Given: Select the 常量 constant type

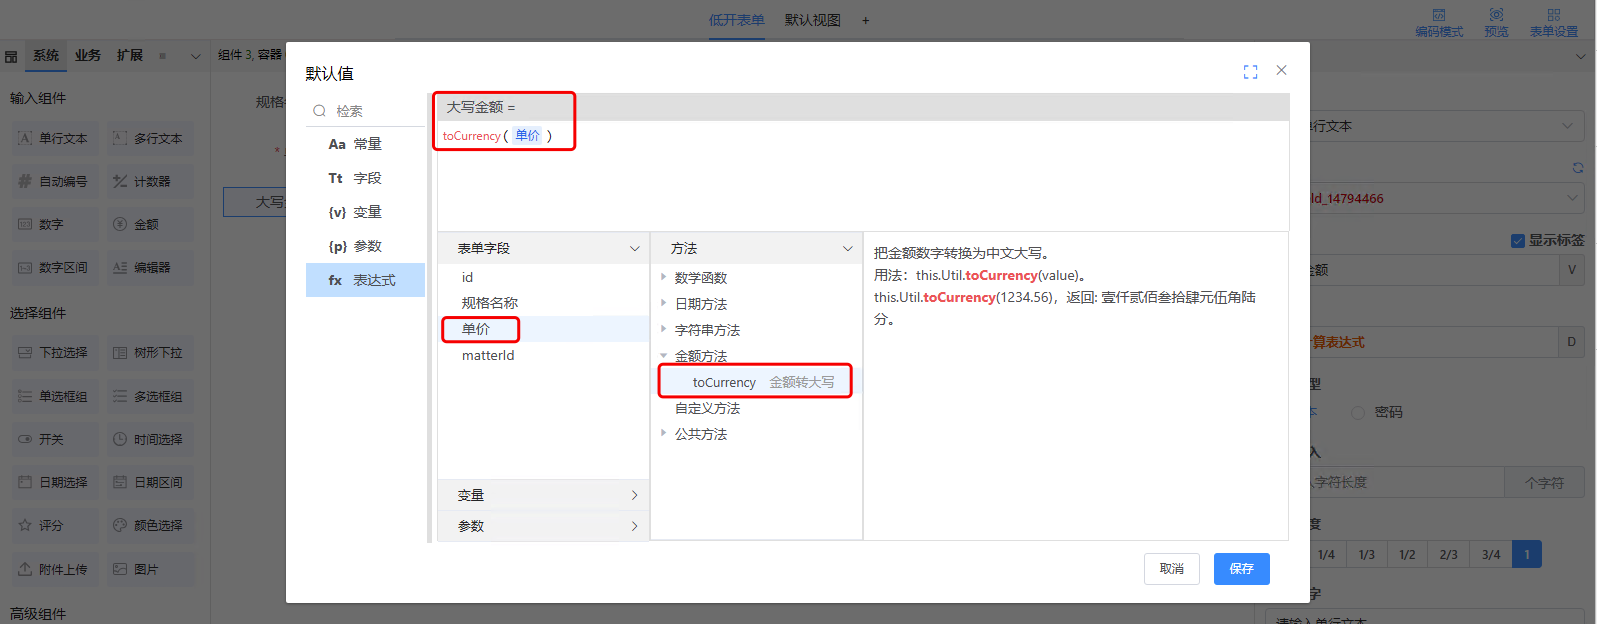Looking at the screenshot, I should [x=366, y=144].
